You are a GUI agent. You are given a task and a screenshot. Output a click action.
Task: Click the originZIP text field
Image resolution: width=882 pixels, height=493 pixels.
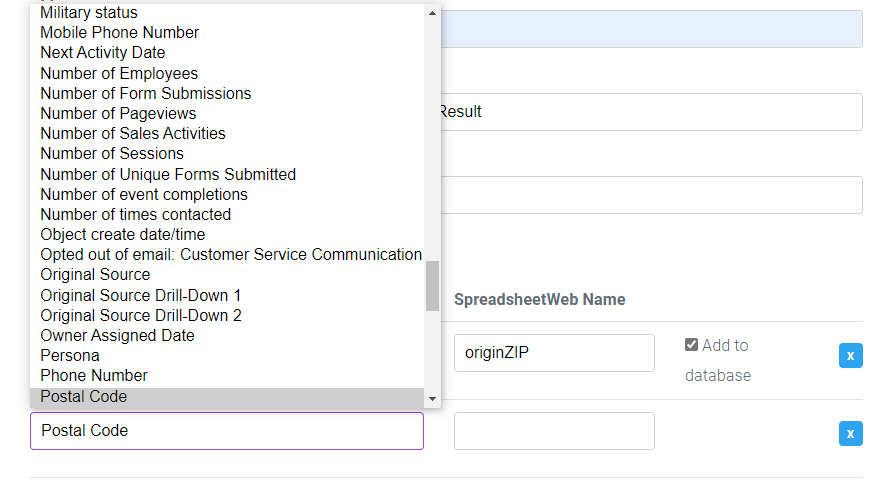[554, 353]
